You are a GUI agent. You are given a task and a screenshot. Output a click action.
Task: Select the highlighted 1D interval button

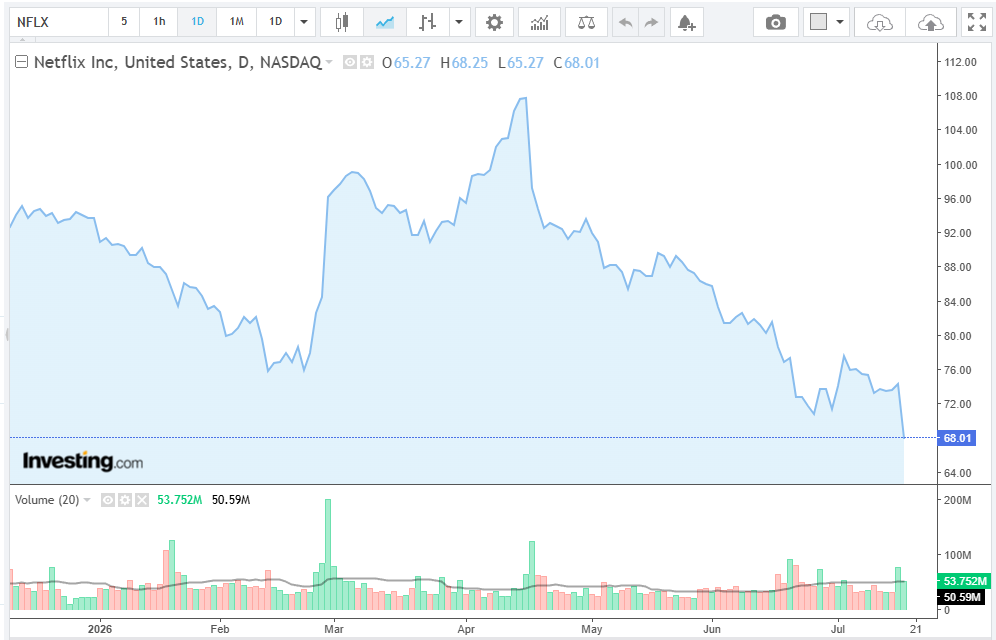pos(198,22)
